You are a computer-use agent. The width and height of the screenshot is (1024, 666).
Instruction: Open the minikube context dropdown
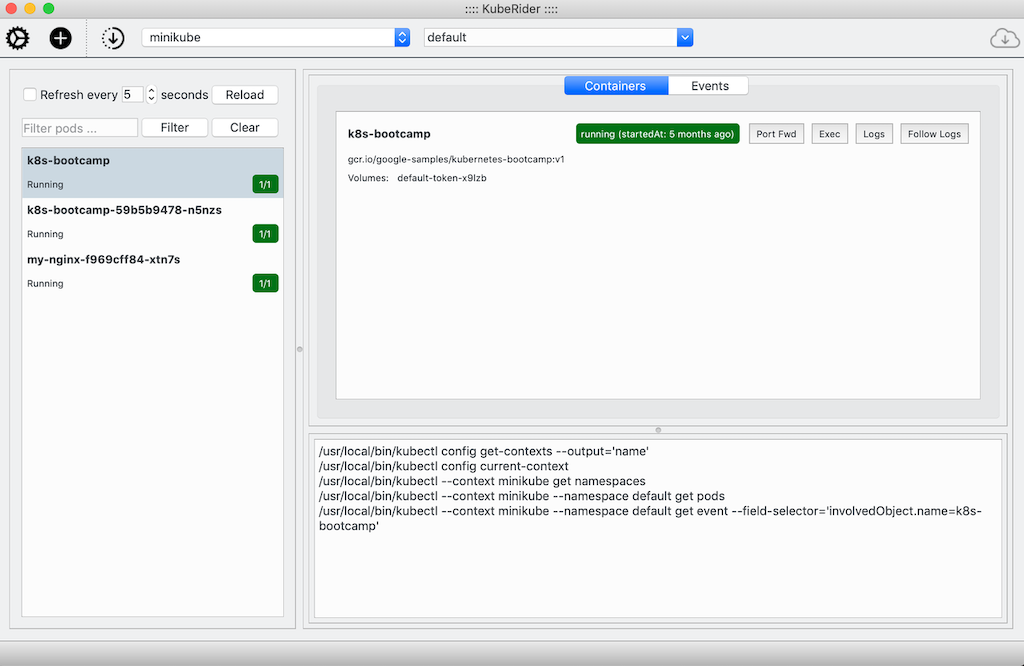(276, 37)
